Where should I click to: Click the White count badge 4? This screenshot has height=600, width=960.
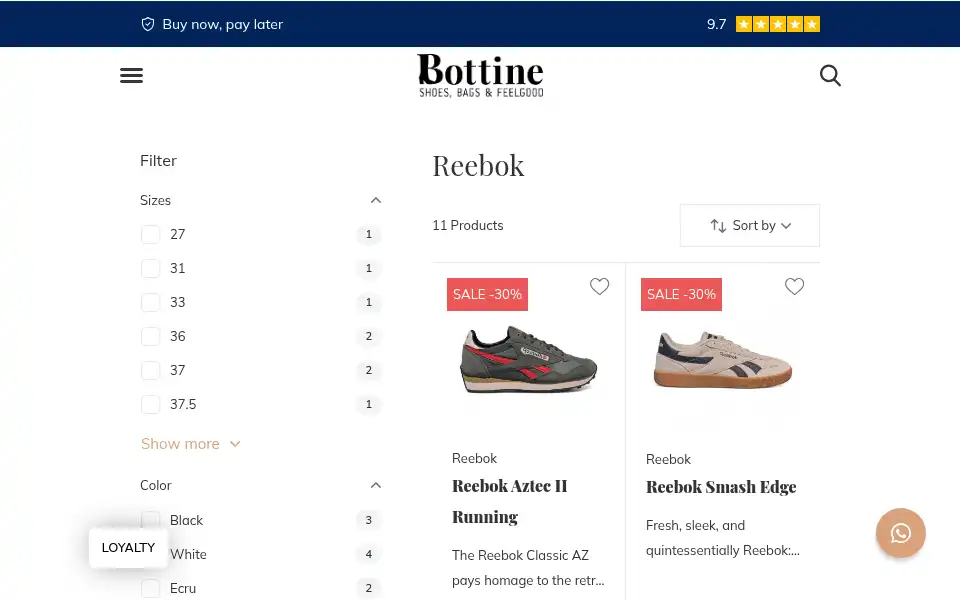[x=369, y=554]
